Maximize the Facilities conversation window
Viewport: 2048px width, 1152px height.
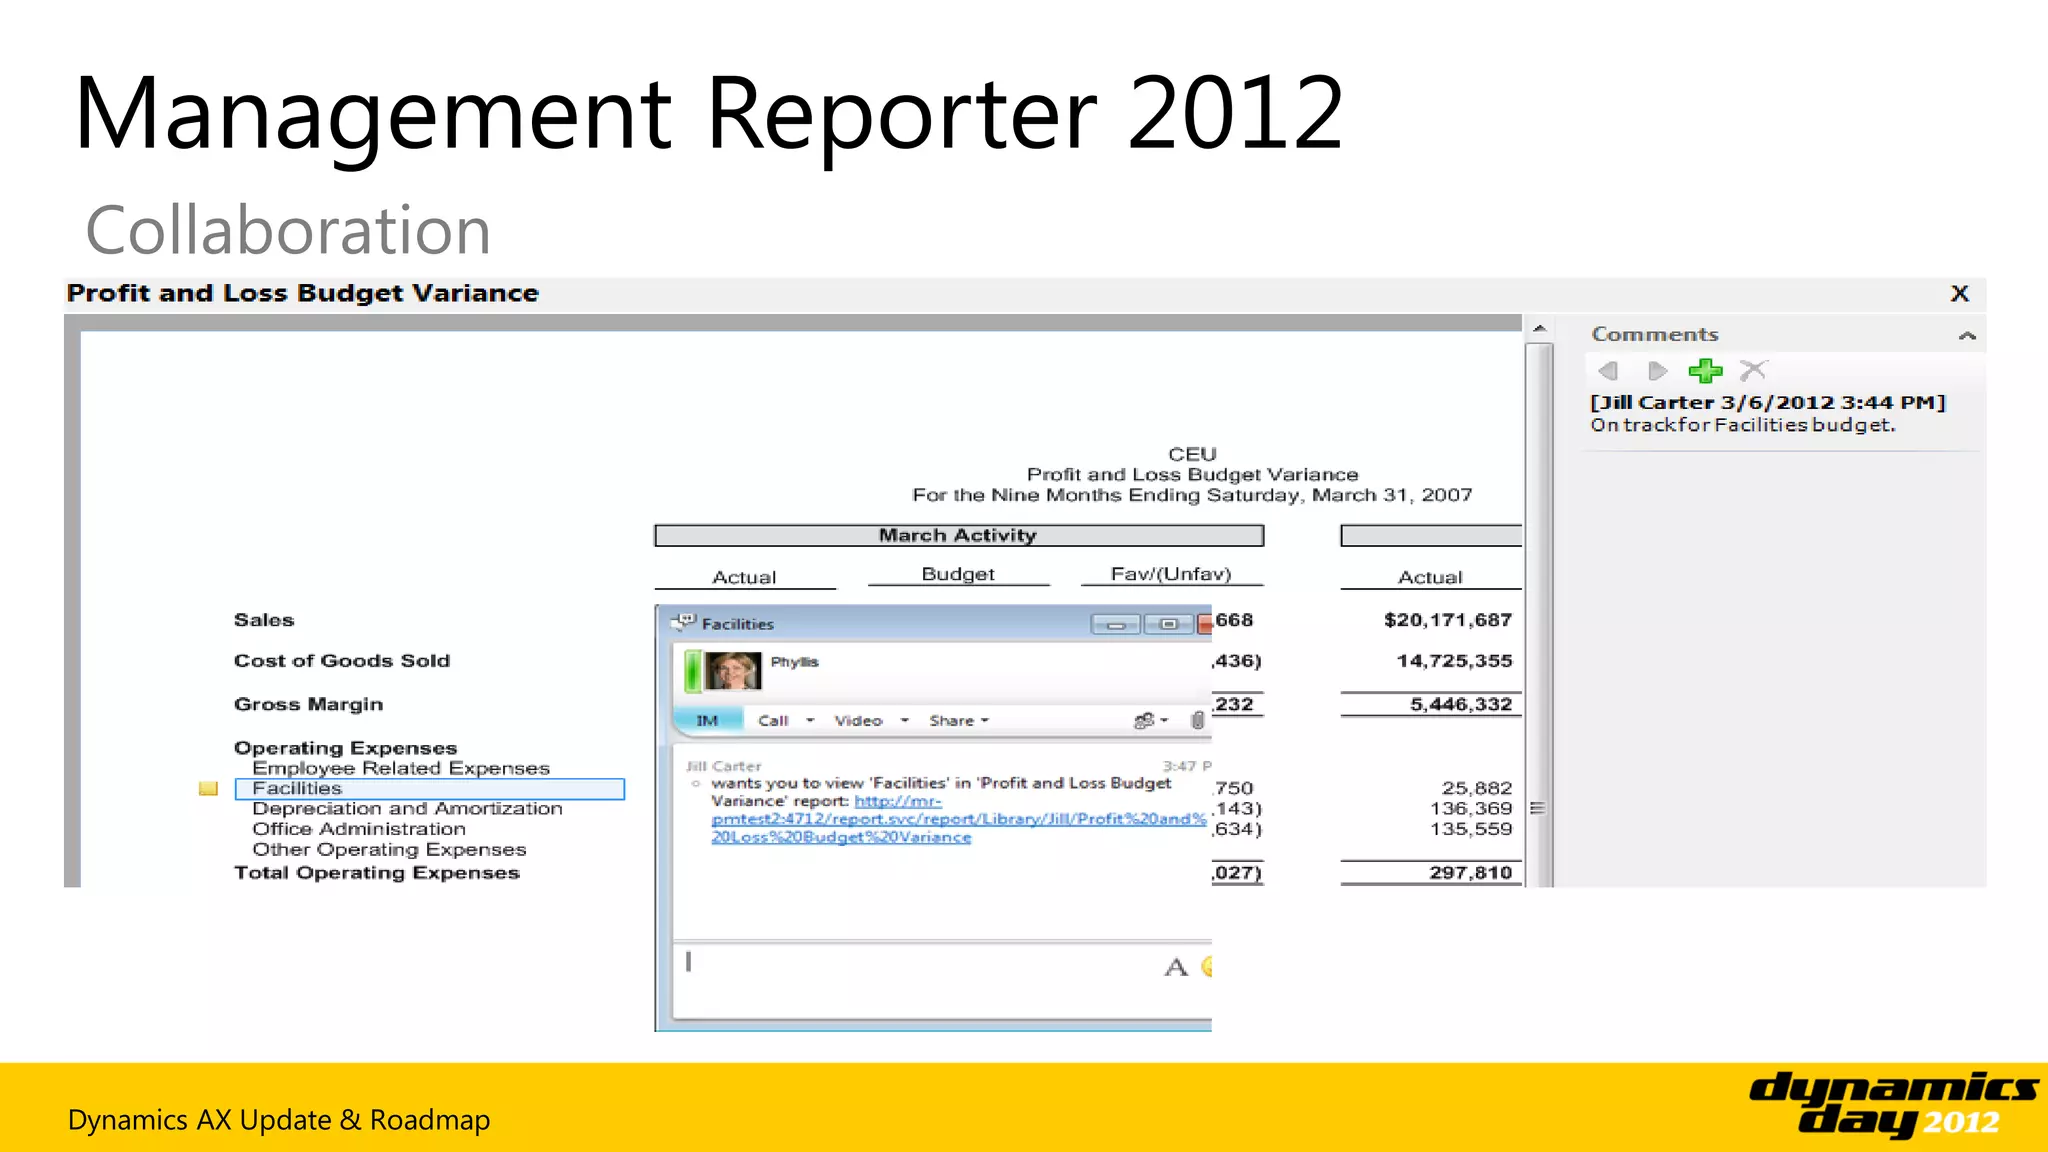click(x=1168, y=624)
